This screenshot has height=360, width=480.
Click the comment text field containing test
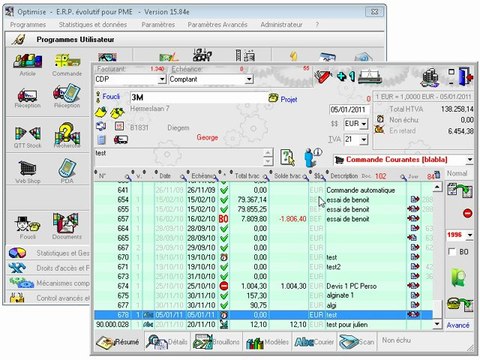click(180, 157)
